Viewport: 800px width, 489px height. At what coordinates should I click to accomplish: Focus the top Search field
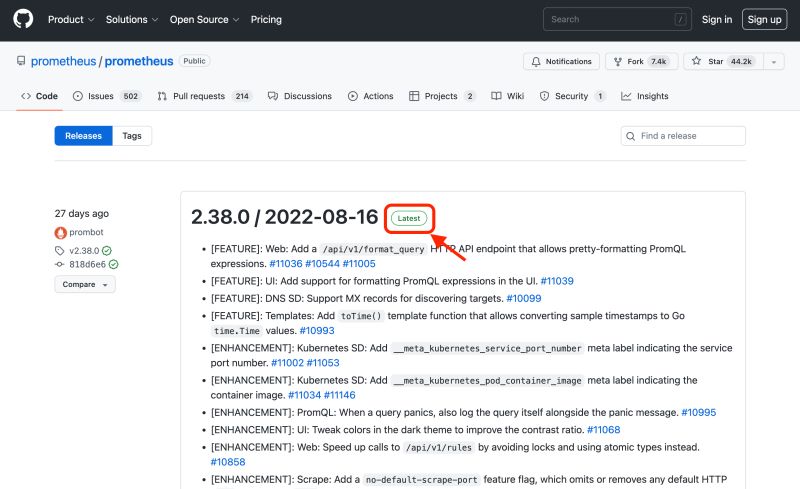617,19
